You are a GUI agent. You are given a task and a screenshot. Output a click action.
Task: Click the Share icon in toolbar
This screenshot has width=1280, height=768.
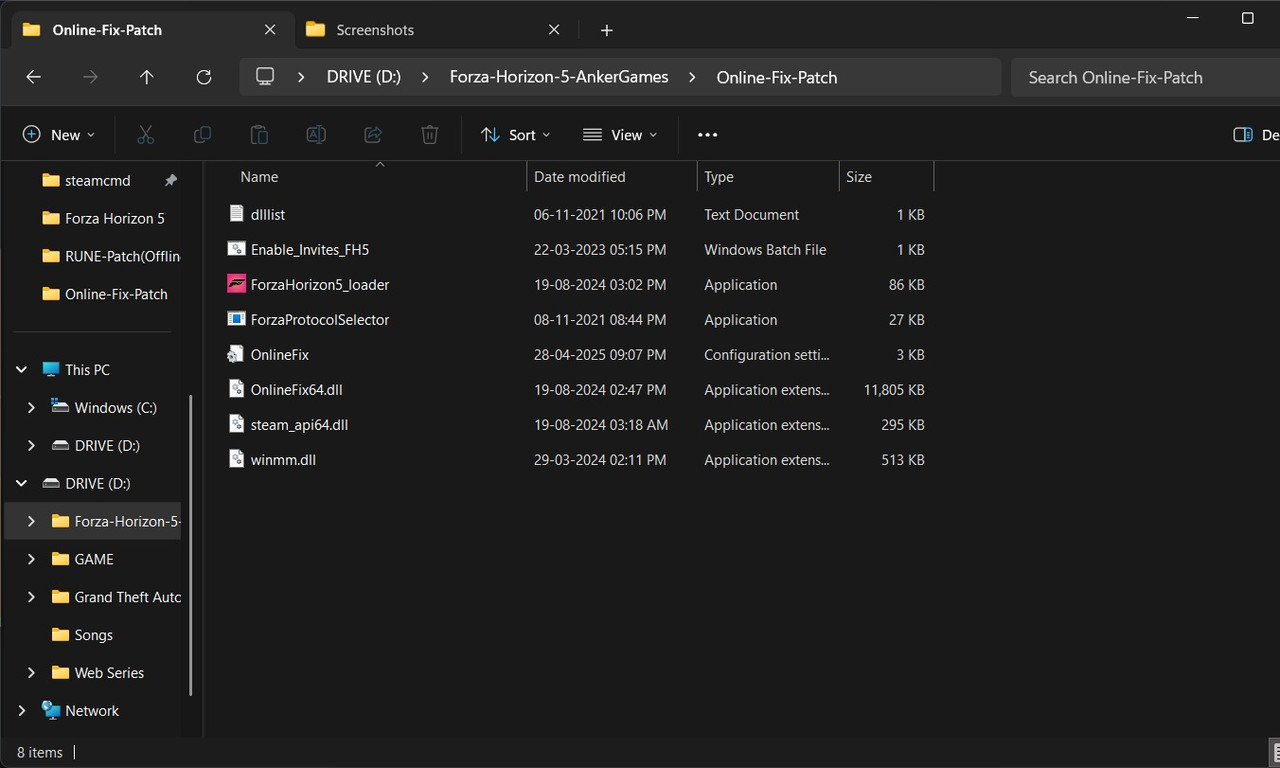click(x=373, y=135)
